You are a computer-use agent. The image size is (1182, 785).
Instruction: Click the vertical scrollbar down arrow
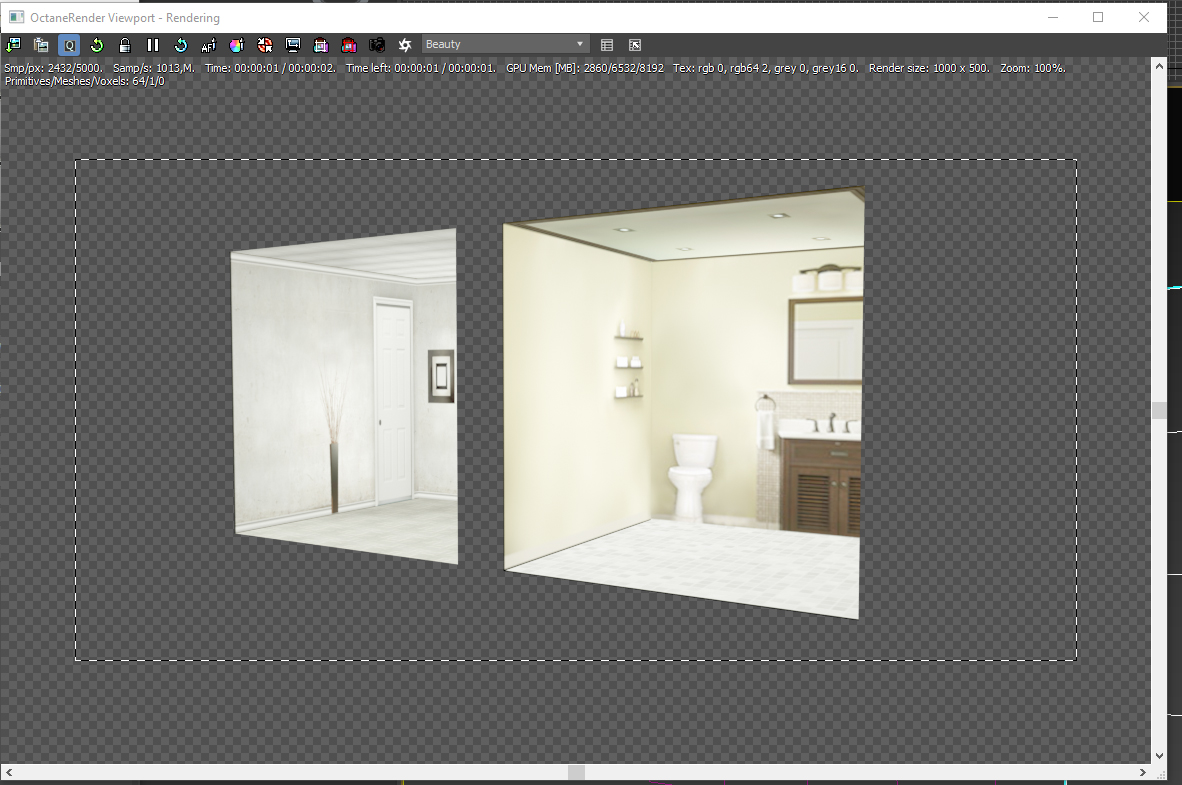(1159, 756)
